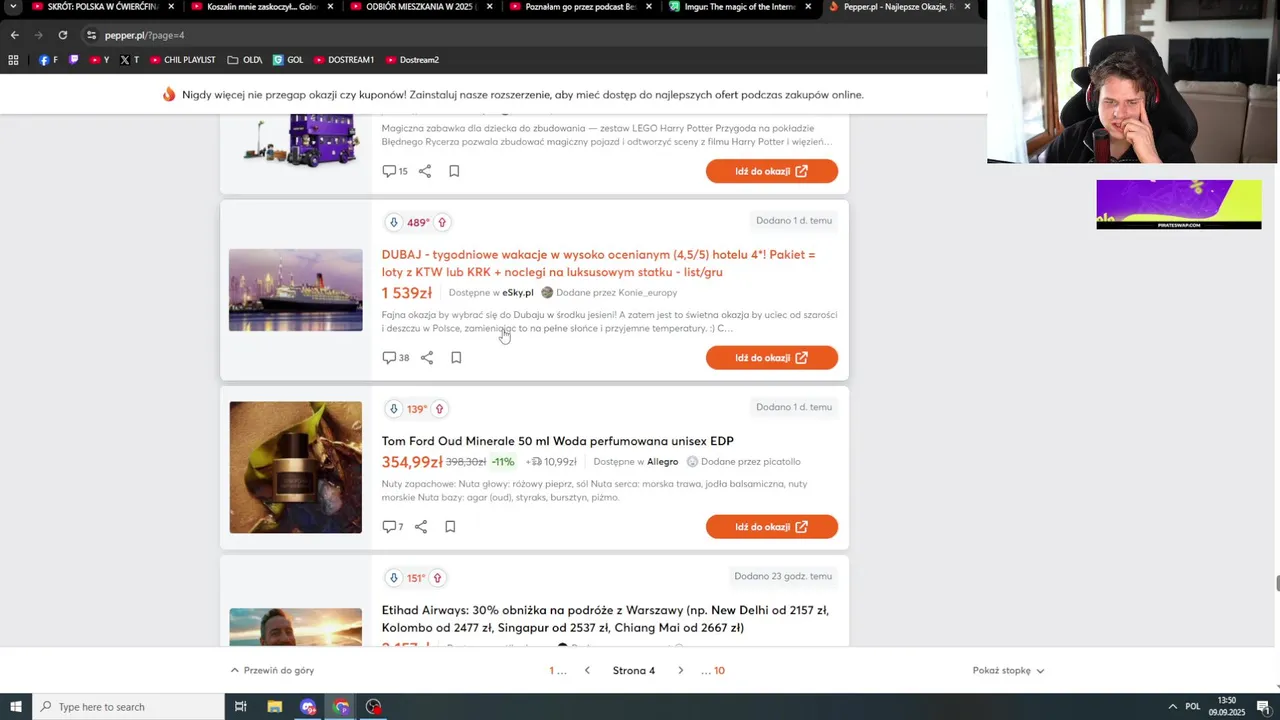Click 'Idź do okazji' for Tom Ford perfume
1280x720 pixels.
point(772,527)
